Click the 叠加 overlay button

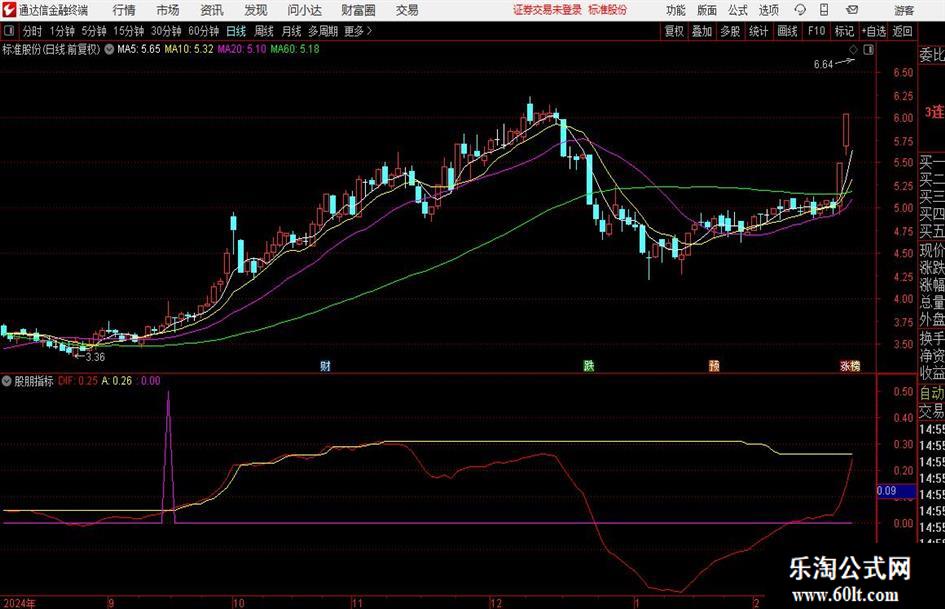point(702,31)
